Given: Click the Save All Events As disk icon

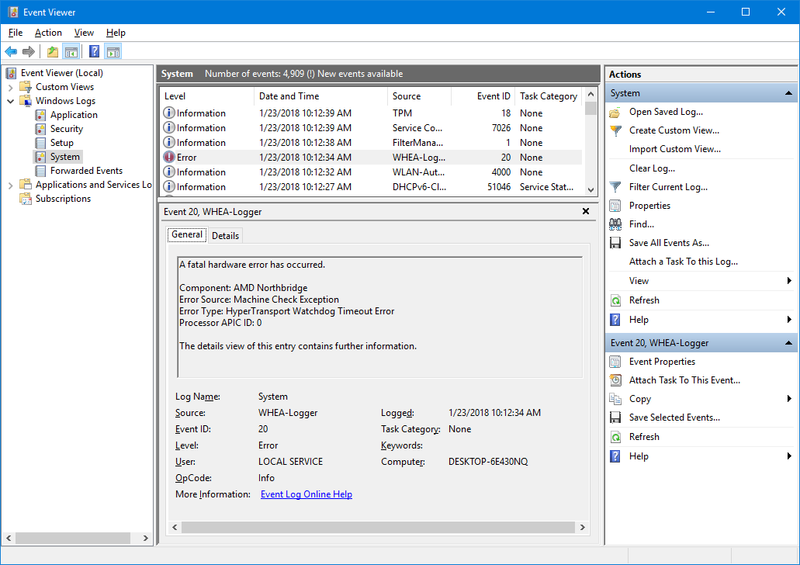Looking at the screenshot, I should click(616, 243).
